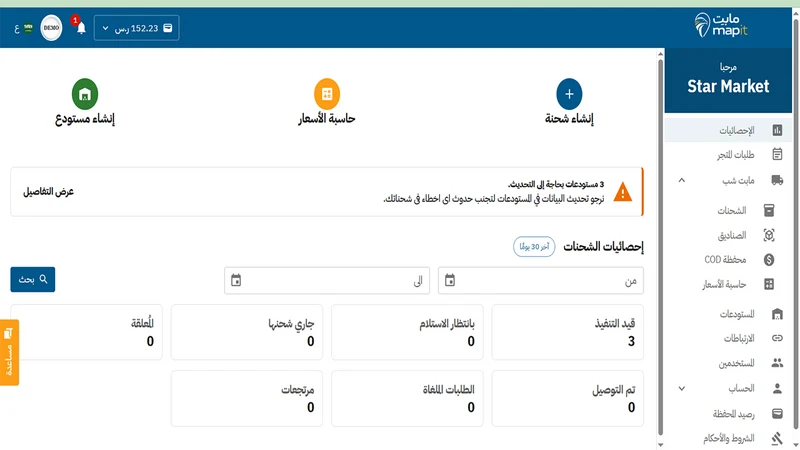Open the mapit logo home link
800x450 pixels.
720,25
